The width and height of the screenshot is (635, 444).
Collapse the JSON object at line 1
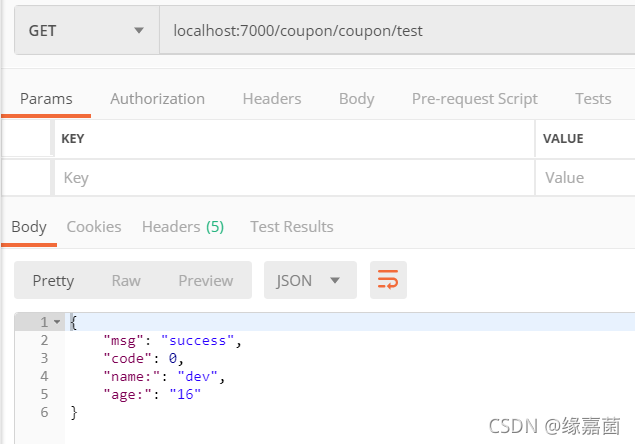tap(57, 322)
